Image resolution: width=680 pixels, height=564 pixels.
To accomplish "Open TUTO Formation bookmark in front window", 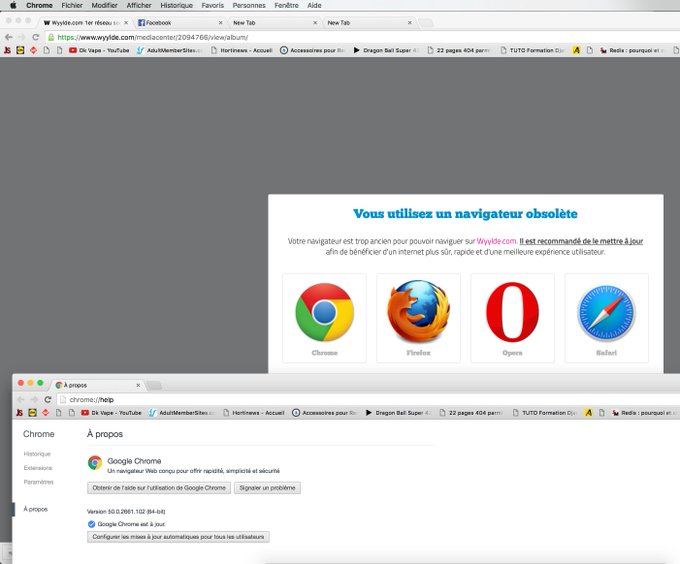I will click(544, 413).
